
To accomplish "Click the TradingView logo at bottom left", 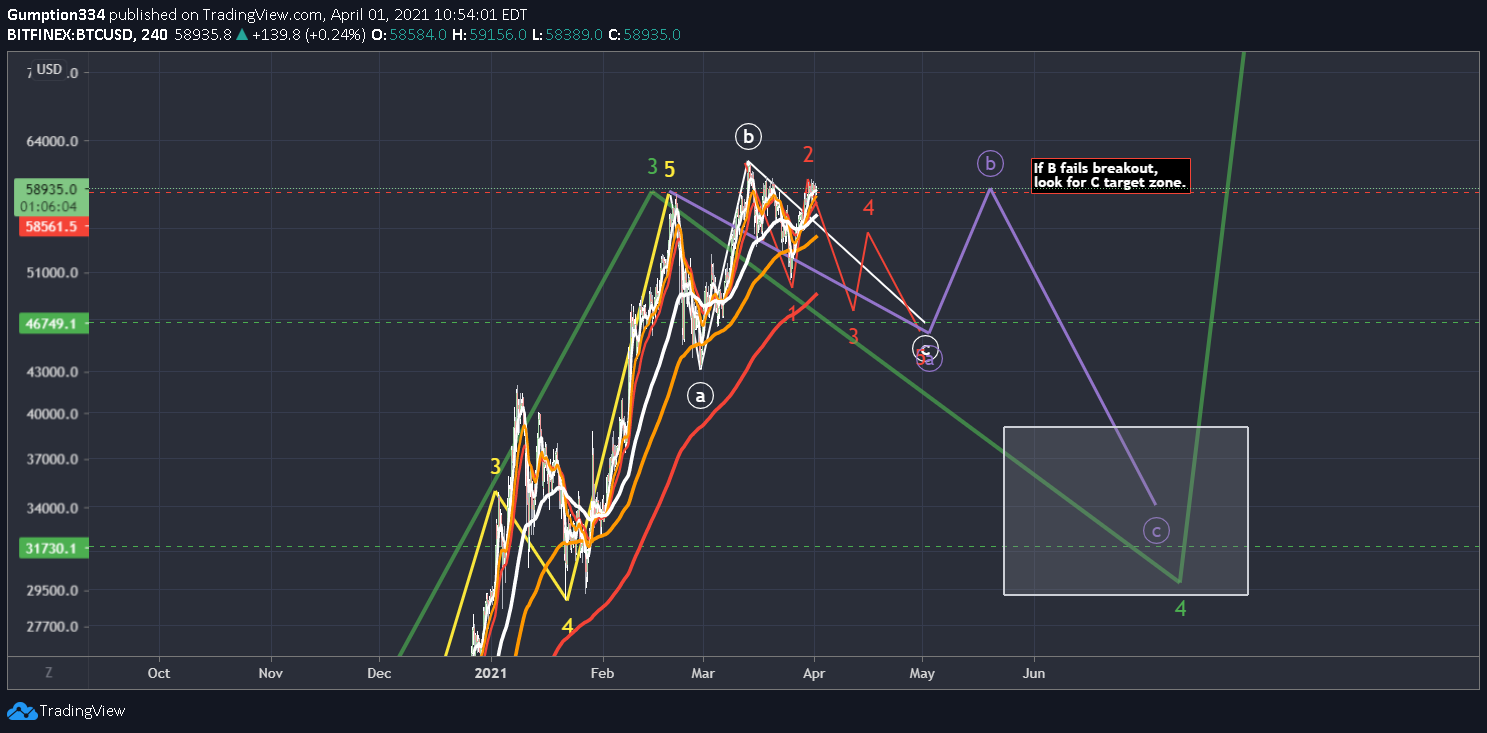I will 66,711.
